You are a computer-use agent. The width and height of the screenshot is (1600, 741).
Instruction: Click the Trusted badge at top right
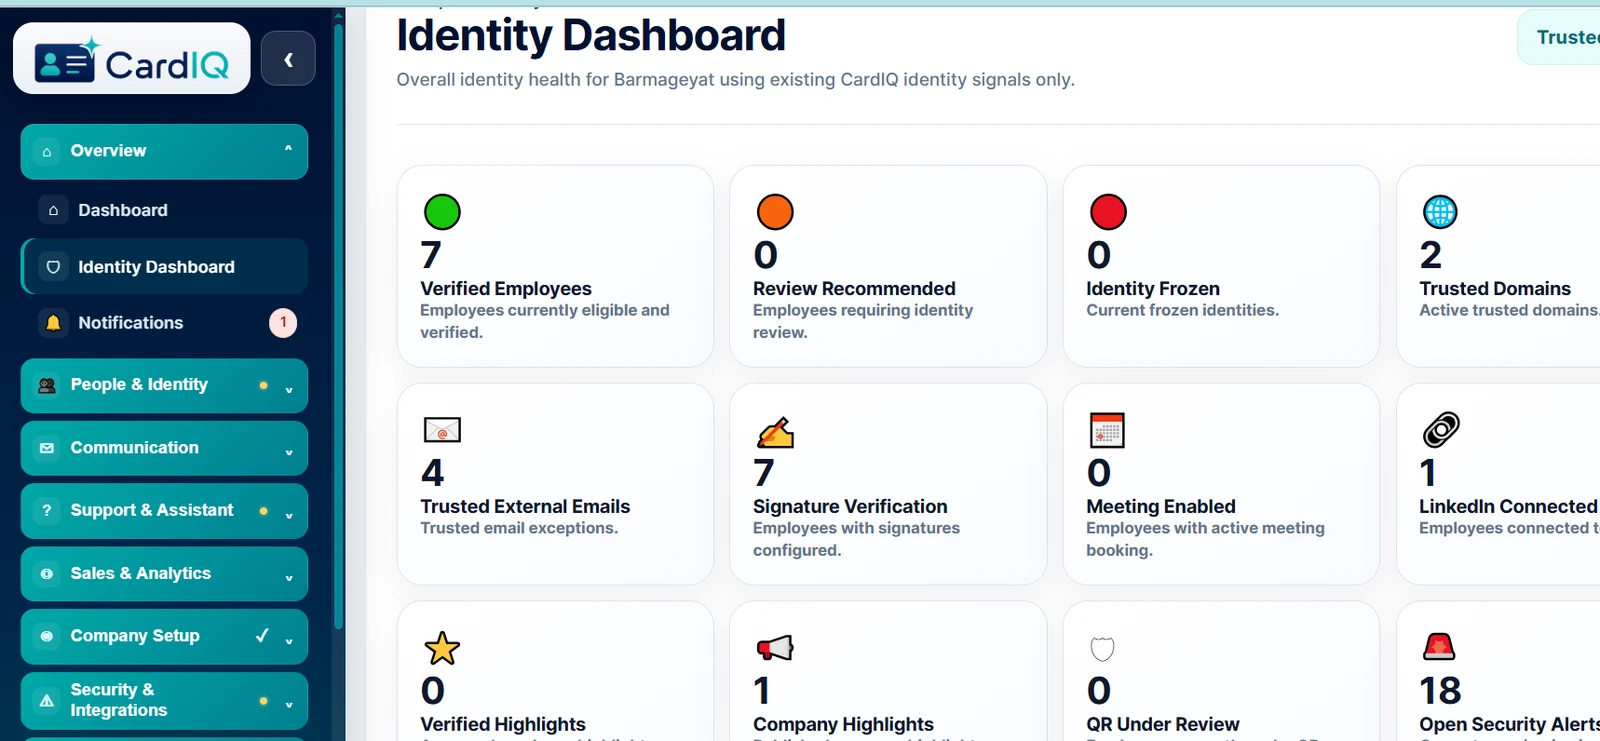point(1560,38)
